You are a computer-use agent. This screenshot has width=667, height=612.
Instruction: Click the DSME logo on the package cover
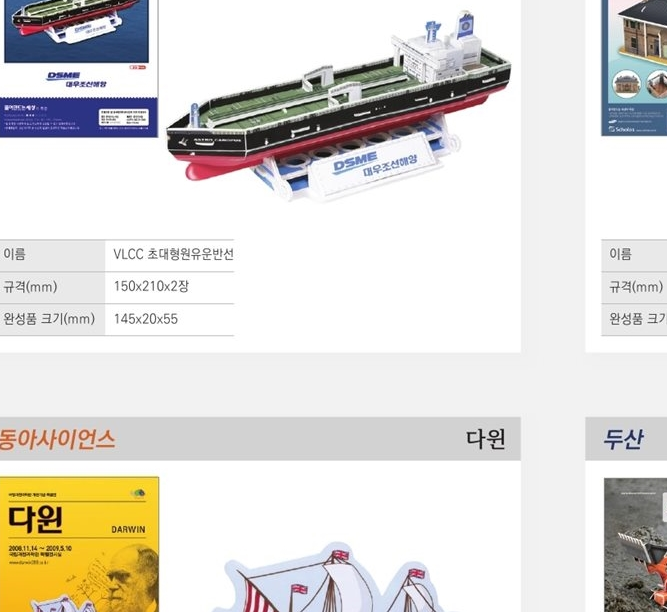pyautogui.click(x=64, y=76)
